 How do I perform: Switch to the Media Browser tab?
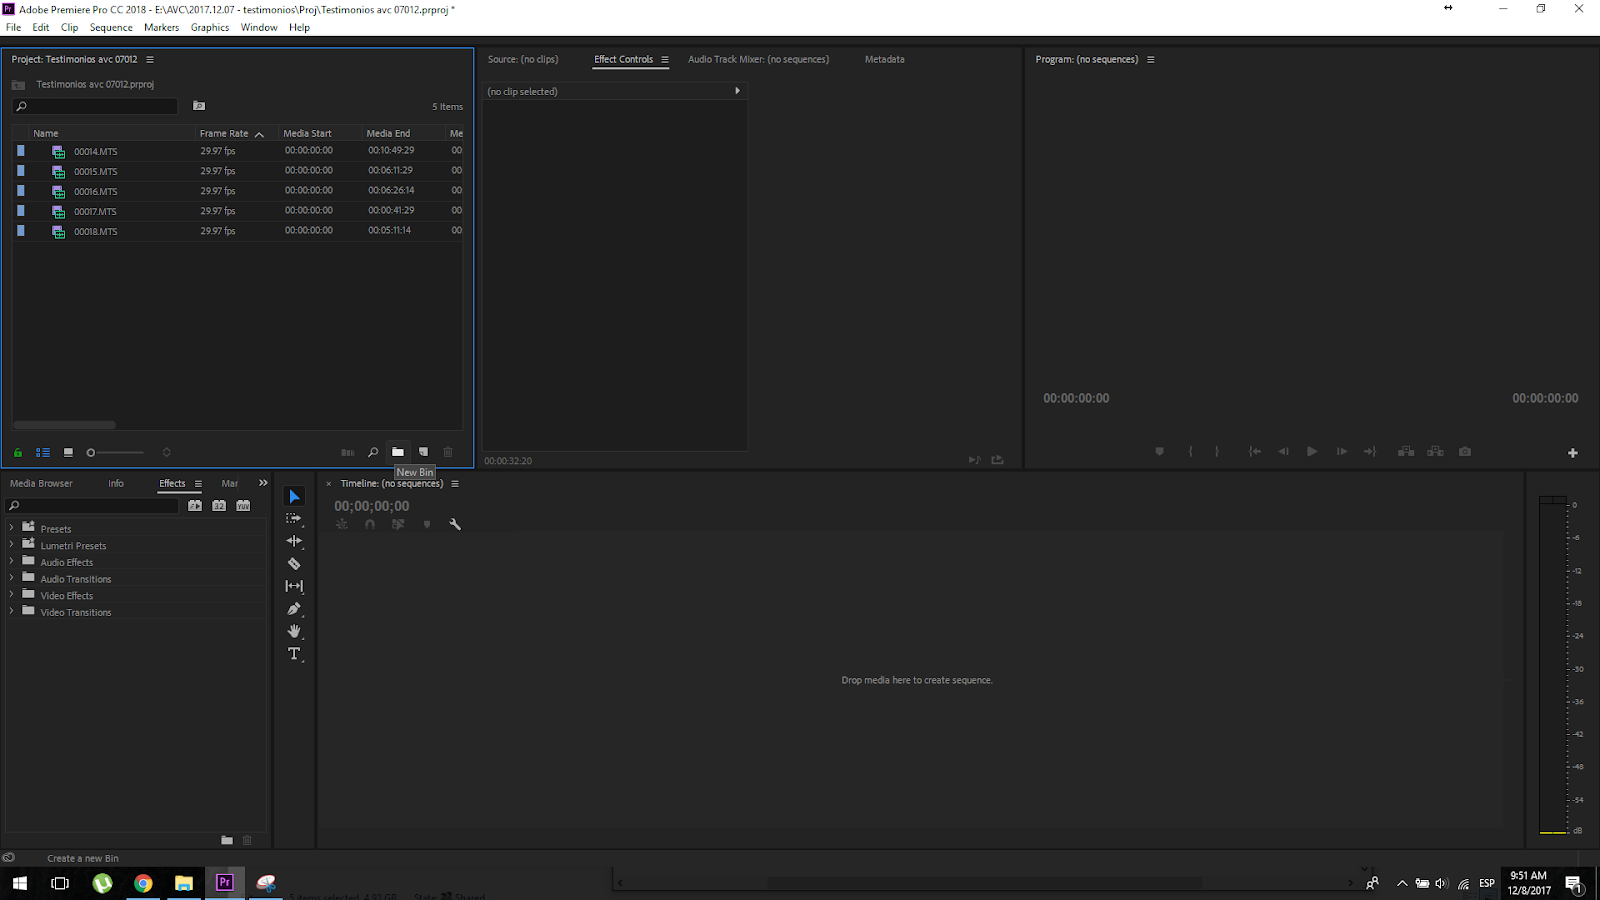pos(41,484)
